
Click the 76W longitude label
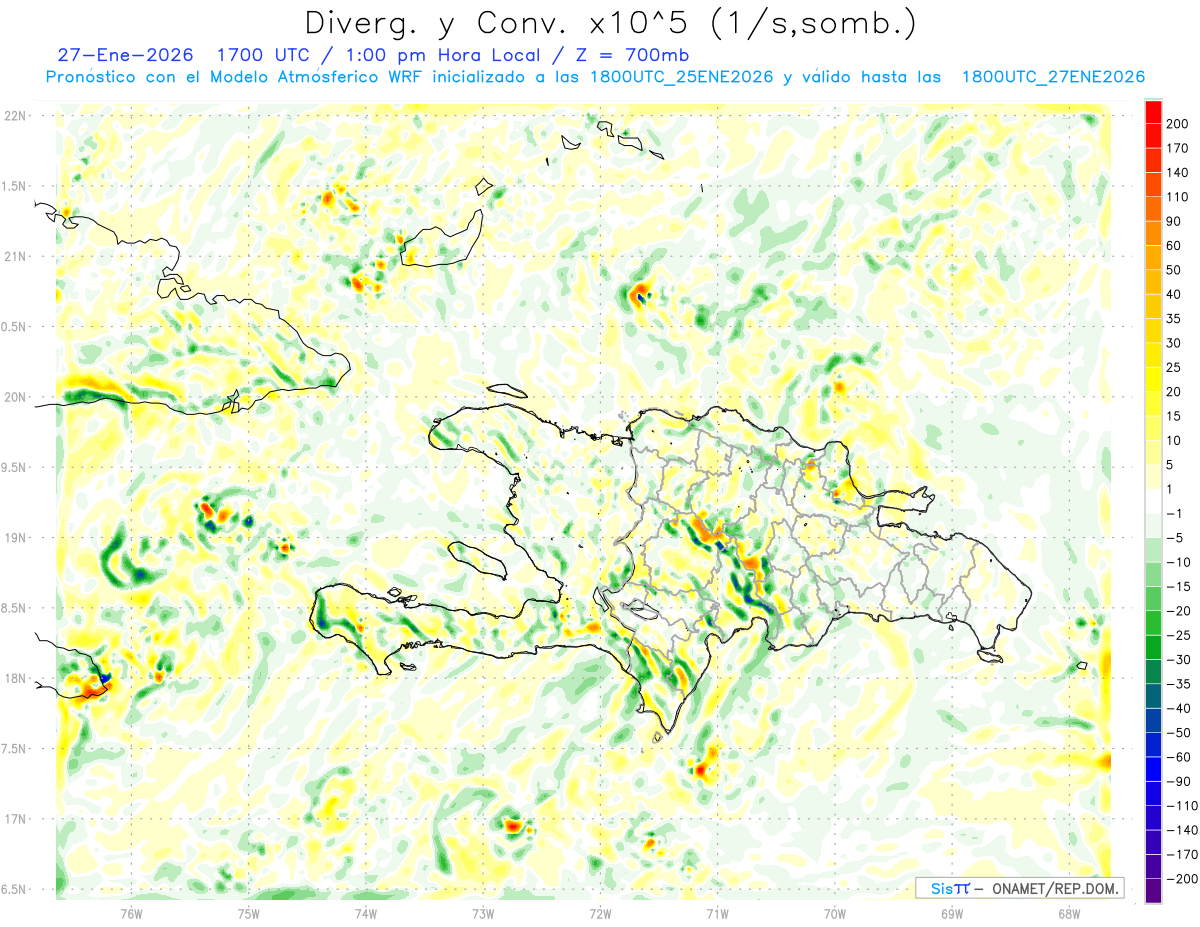pyautogui.click(x=131, y=912)
